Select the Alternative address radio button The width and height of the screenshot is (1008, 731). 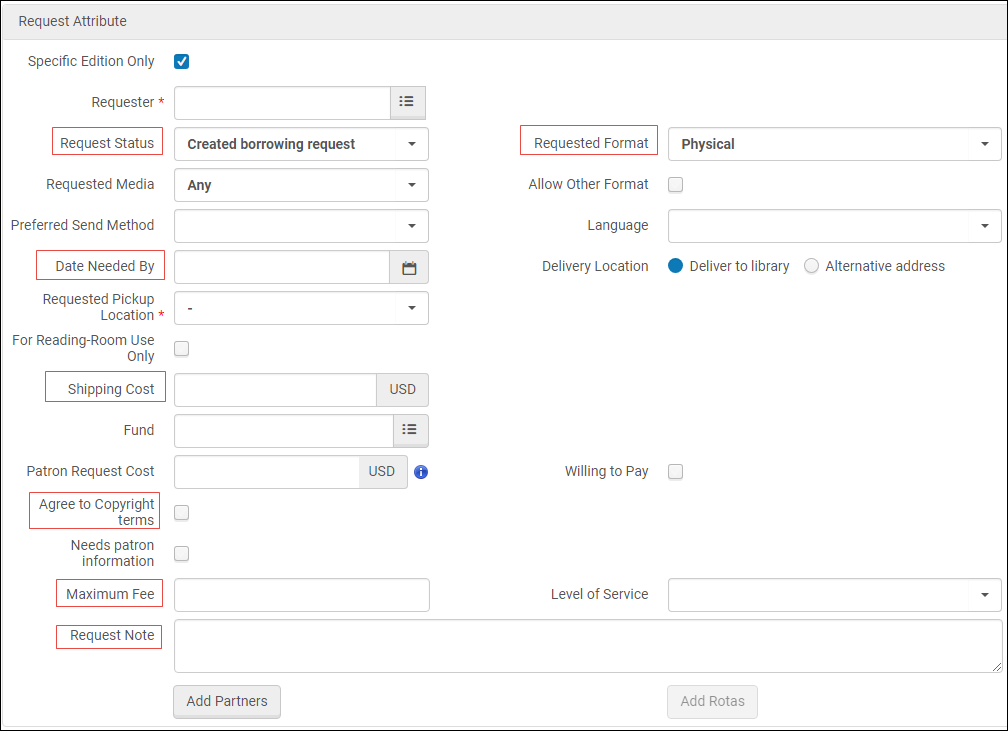click(811, 266)
